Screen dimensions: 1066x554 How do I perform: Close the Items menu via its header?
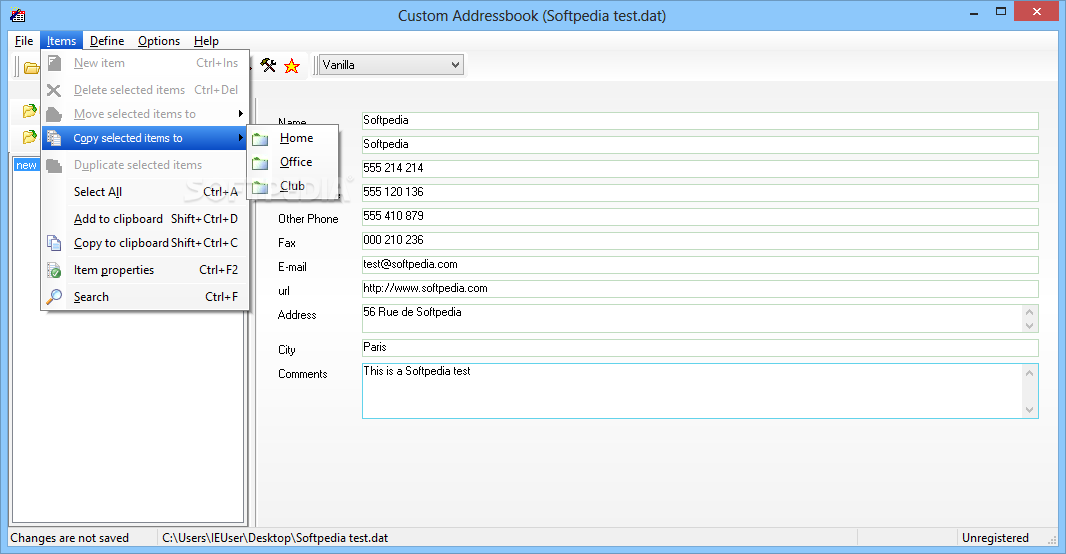(61, 41)
